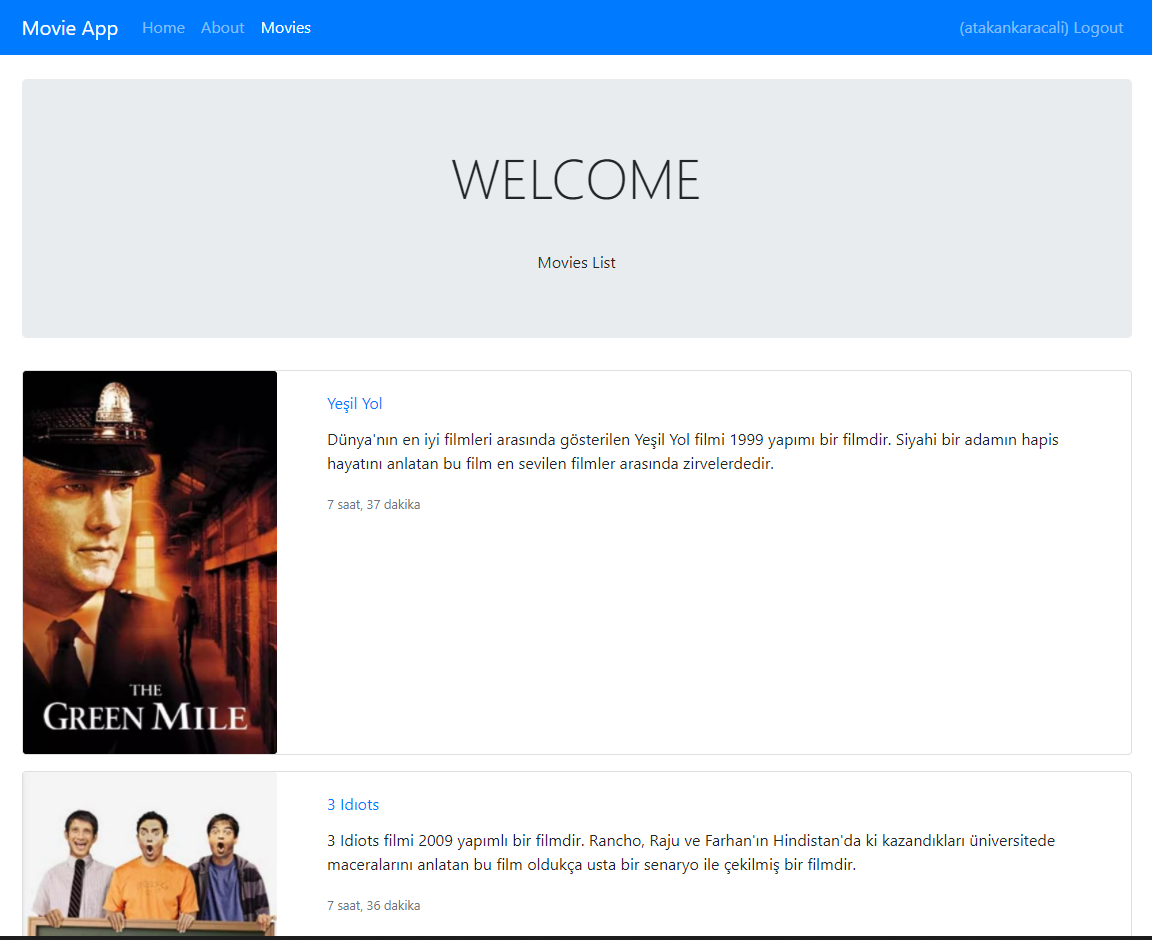Click The Green Mile poster image

tap(149, 562)
